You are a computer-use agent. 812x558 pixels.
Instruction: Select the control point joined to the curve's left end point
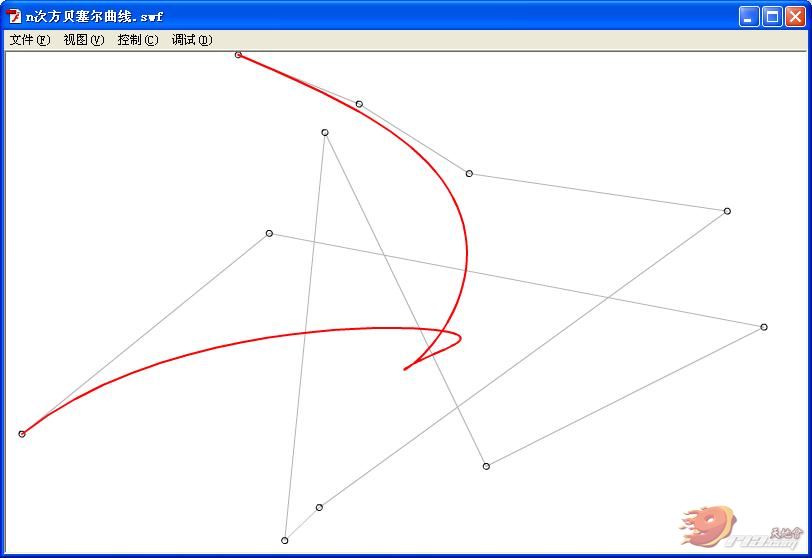click(269, 233)
